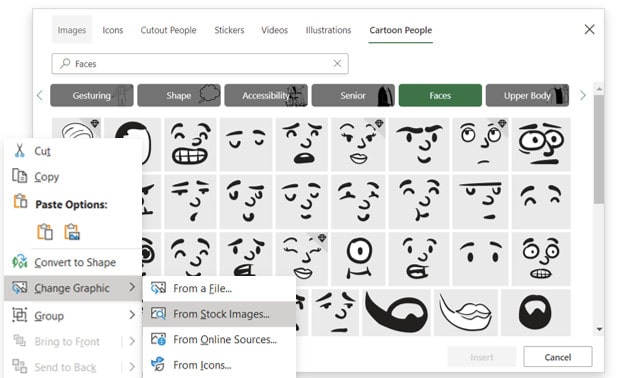The width and height of the screenshot is (622, 378).
Task: Switch to the Icons tab
Action: (113, 30)
